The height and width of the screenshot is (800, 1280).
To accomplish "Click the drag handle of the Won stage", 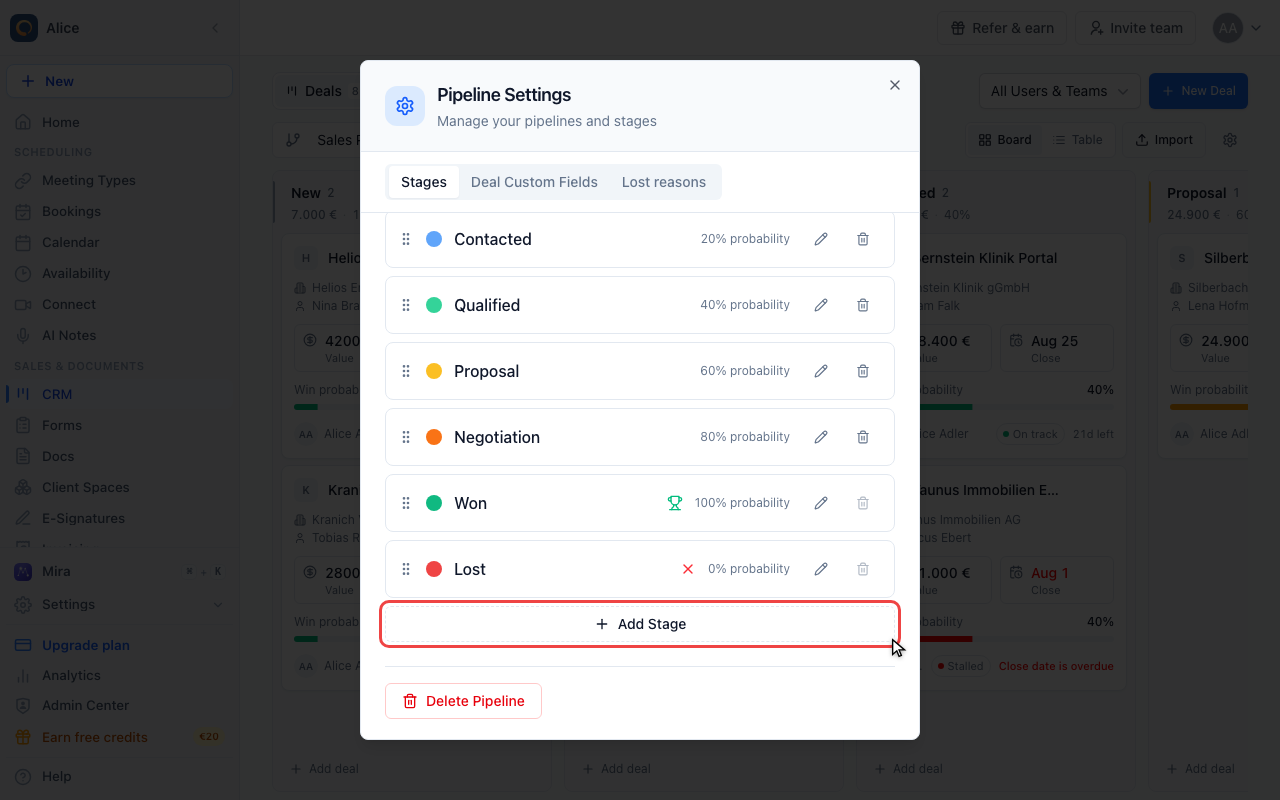I will click(406, 503).
